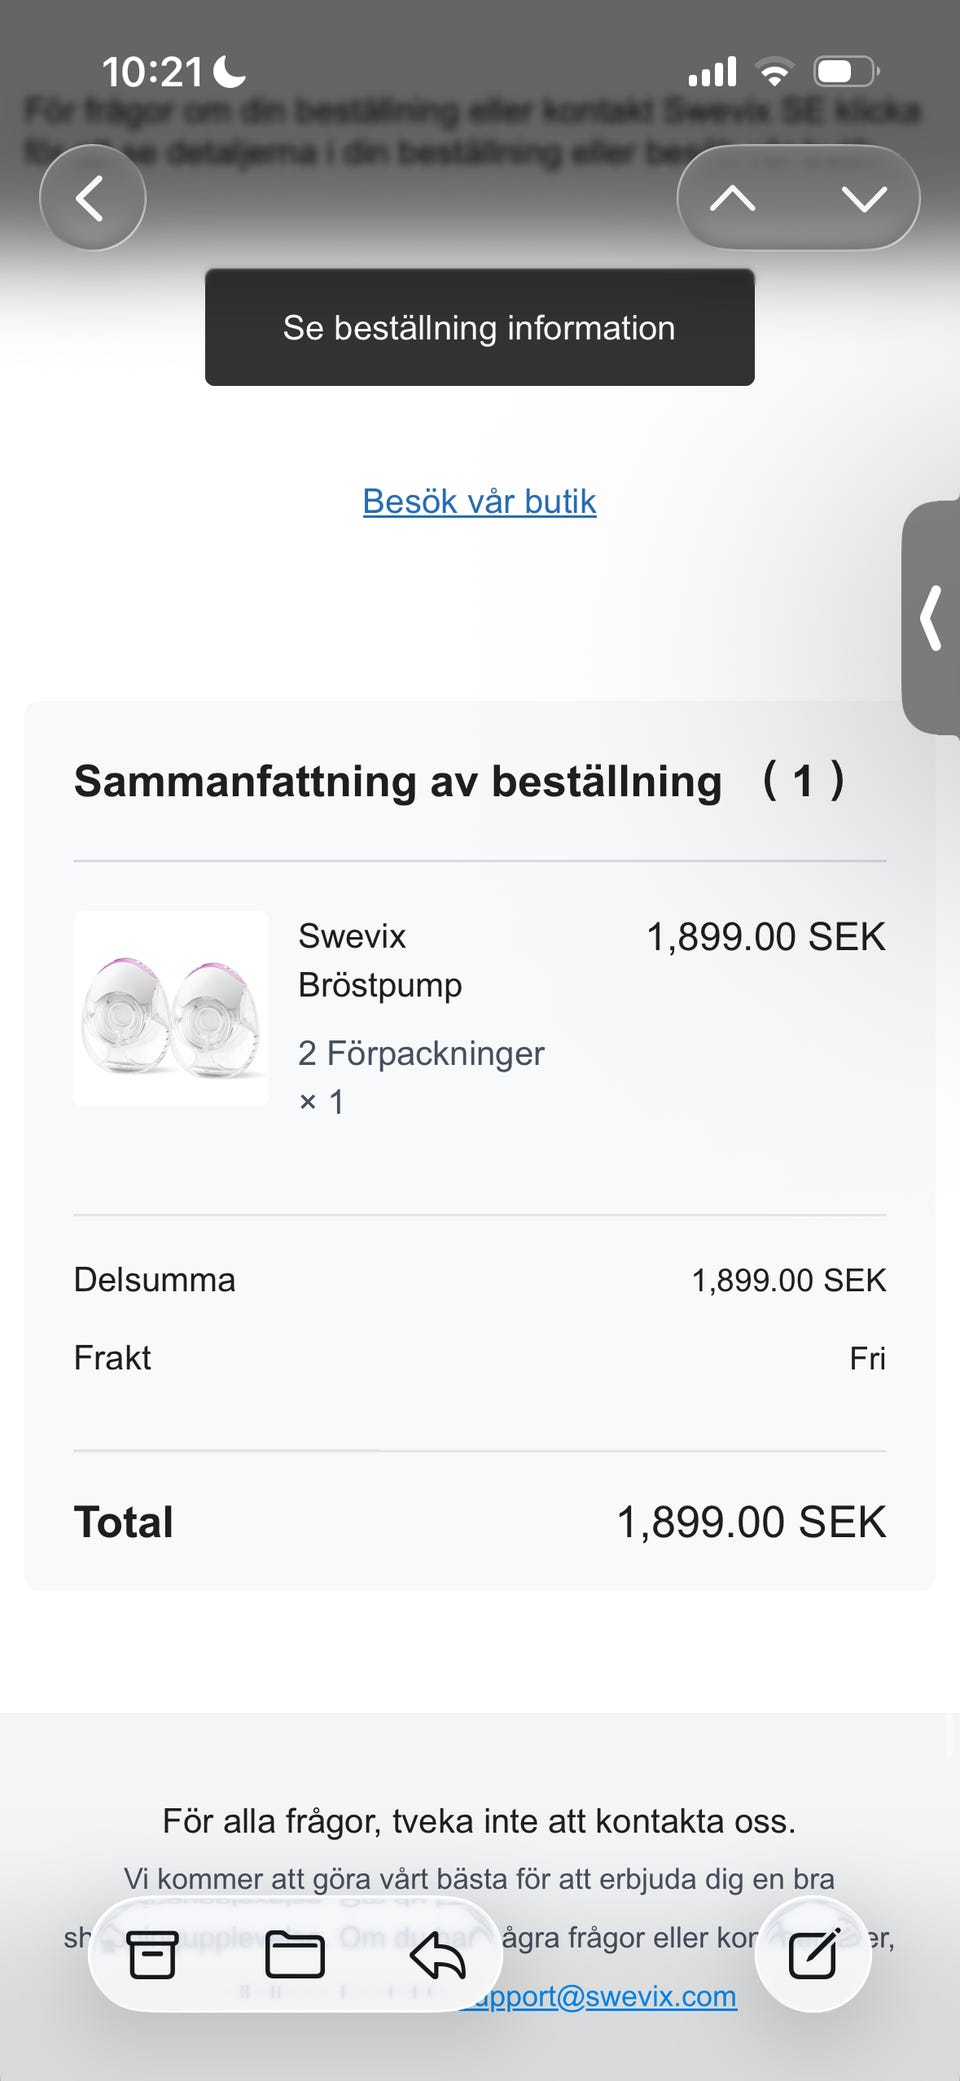960x2081 pixels.
Task: Tap the Total 1,899.00 SEK amount
Action: click(x=751, y=1522)
